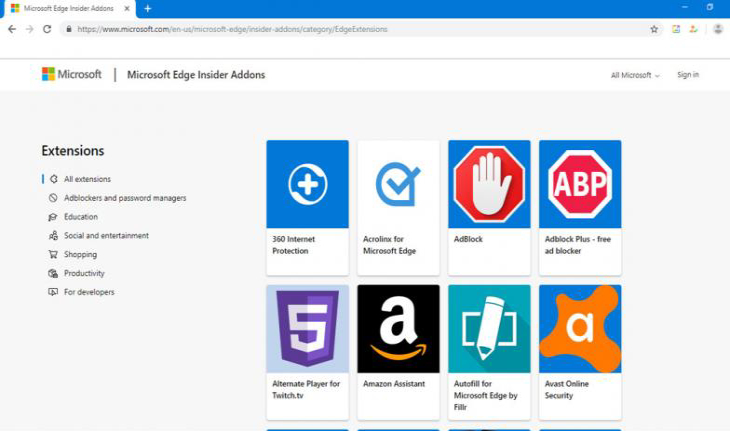
Task: Close the Microsoft Edge Insider Addons tab
Action: (127, 8)
